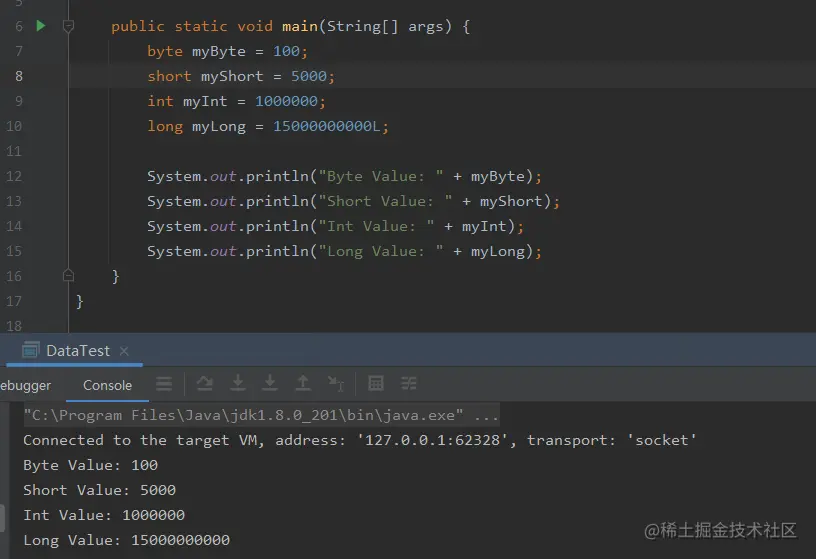Image resolution: width=816 pixels, height=559 pixels.
Task: Click the 'Short Value: 5000' console output
Action: [x=99, y=490]
